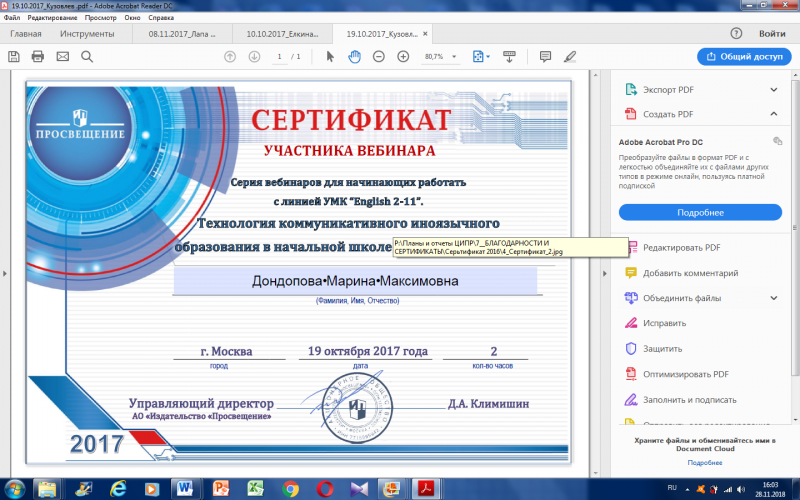This screenshot has height=500, width=800.
Task: Click the name field Дондопова Марина Максимовна
Action: [355, 281]
